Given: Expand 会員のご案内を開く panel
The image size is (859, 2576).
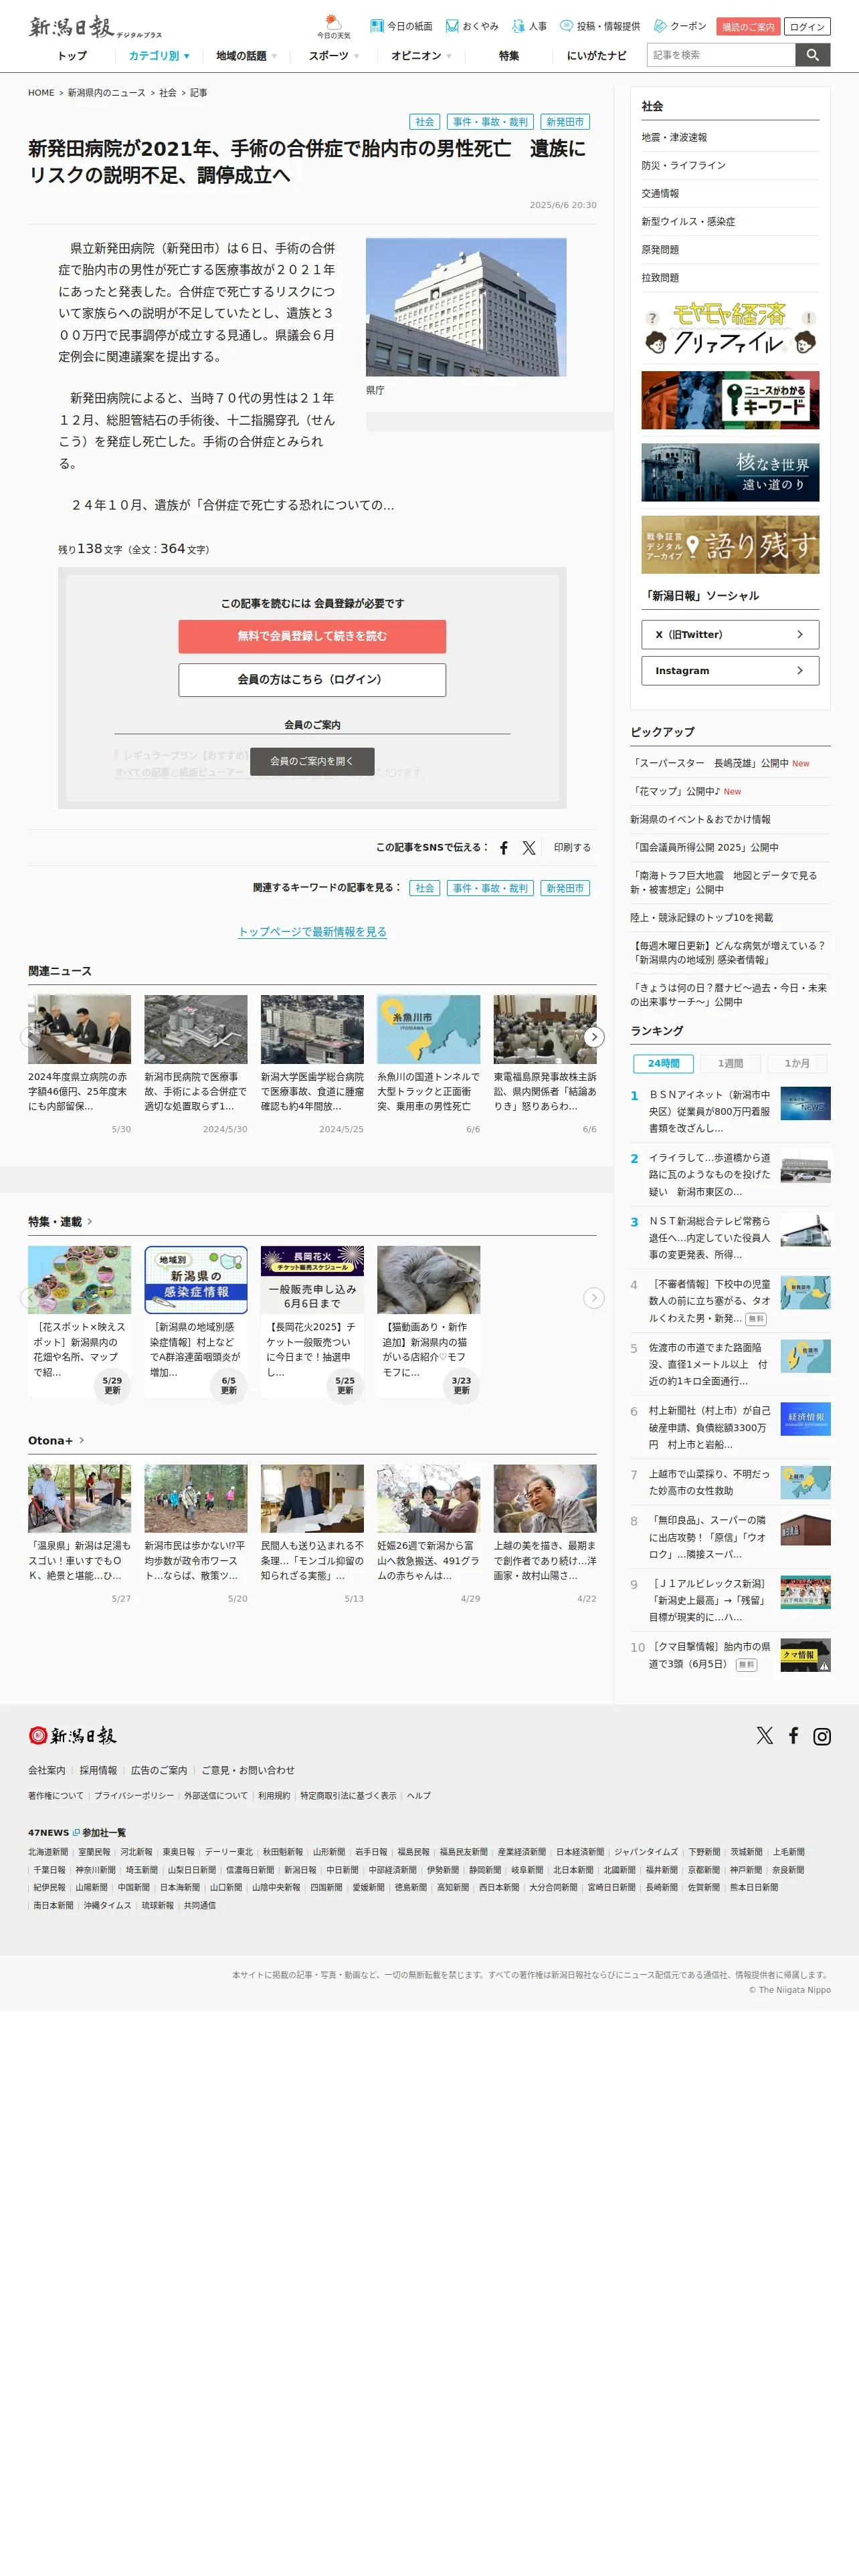Looking at the screenshot, I should (x=312, y=761).
